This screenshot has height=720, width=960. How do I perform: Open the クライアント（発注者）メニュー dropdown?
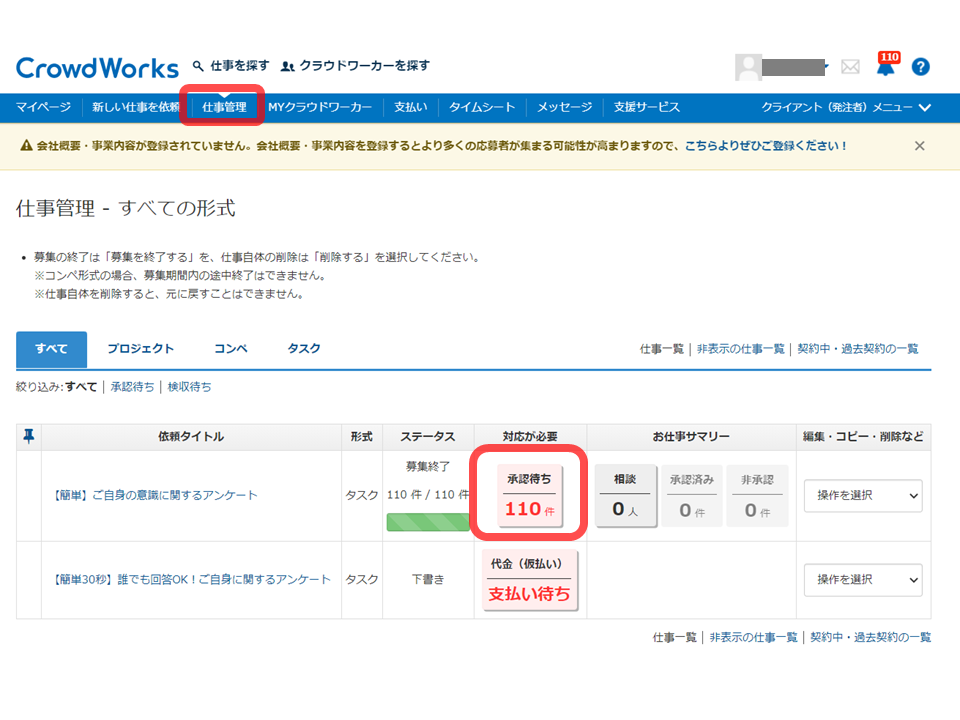844,106
